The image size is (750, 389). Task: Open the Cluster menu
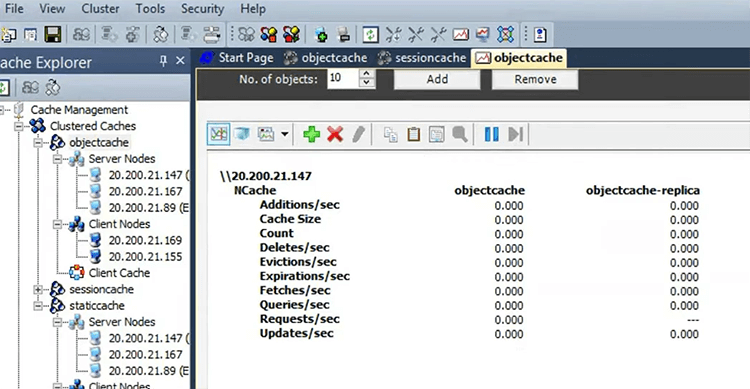click(100, 9)
